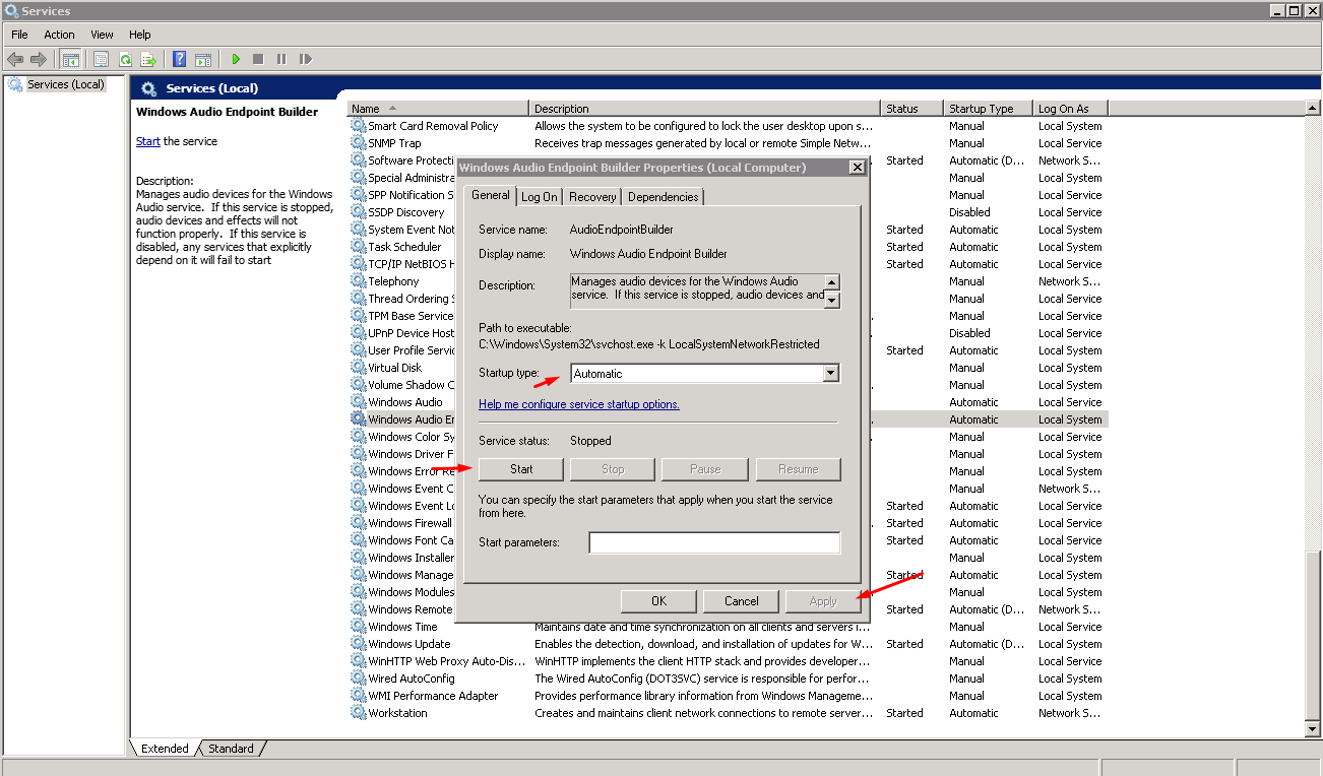This screenshot has width=1323, height=776.
Task: Select Services (Local) in the console tree
Action: click(65, 85)
